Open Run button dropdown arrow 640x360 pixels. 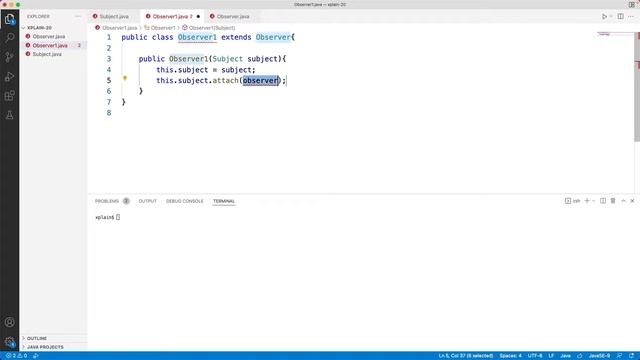click(611, 16)
